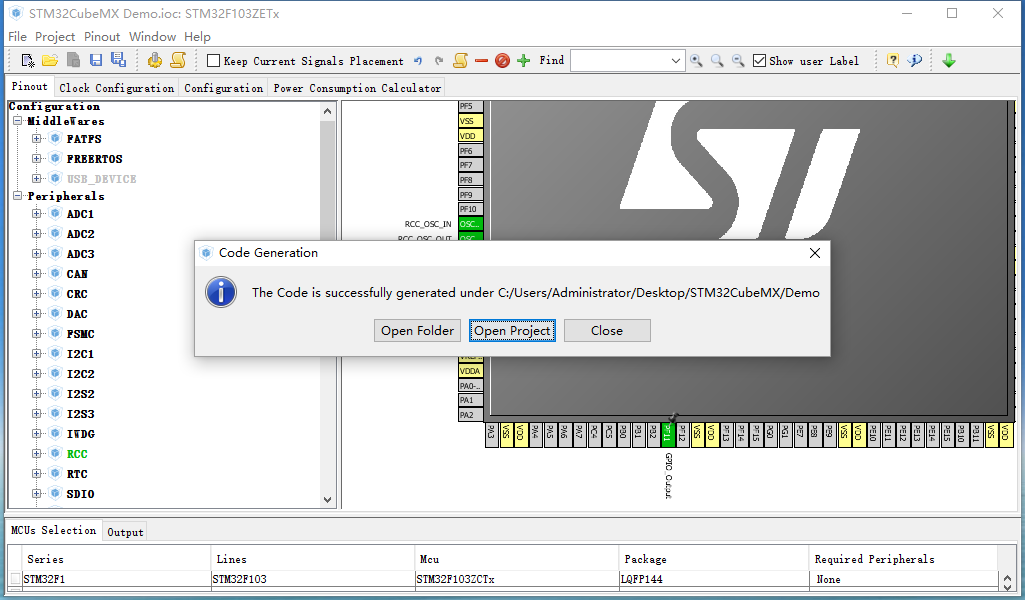Screen dimensions: 1025x600
Task: Open the Pinout menu
Action: [102, 37]
